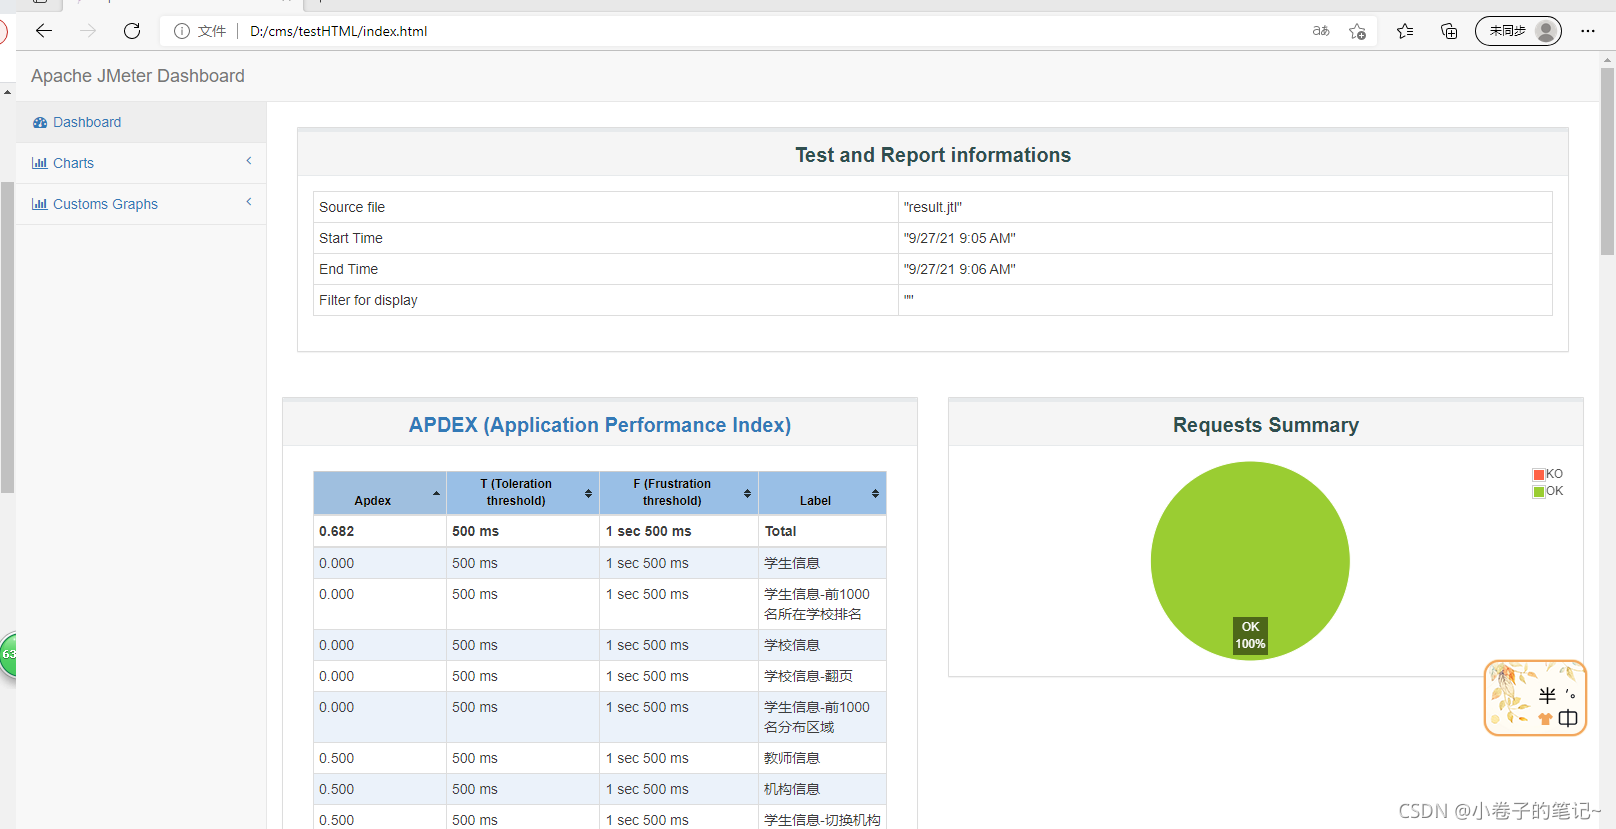Expand the Customs Graphs chevron

tap(249, 202)
